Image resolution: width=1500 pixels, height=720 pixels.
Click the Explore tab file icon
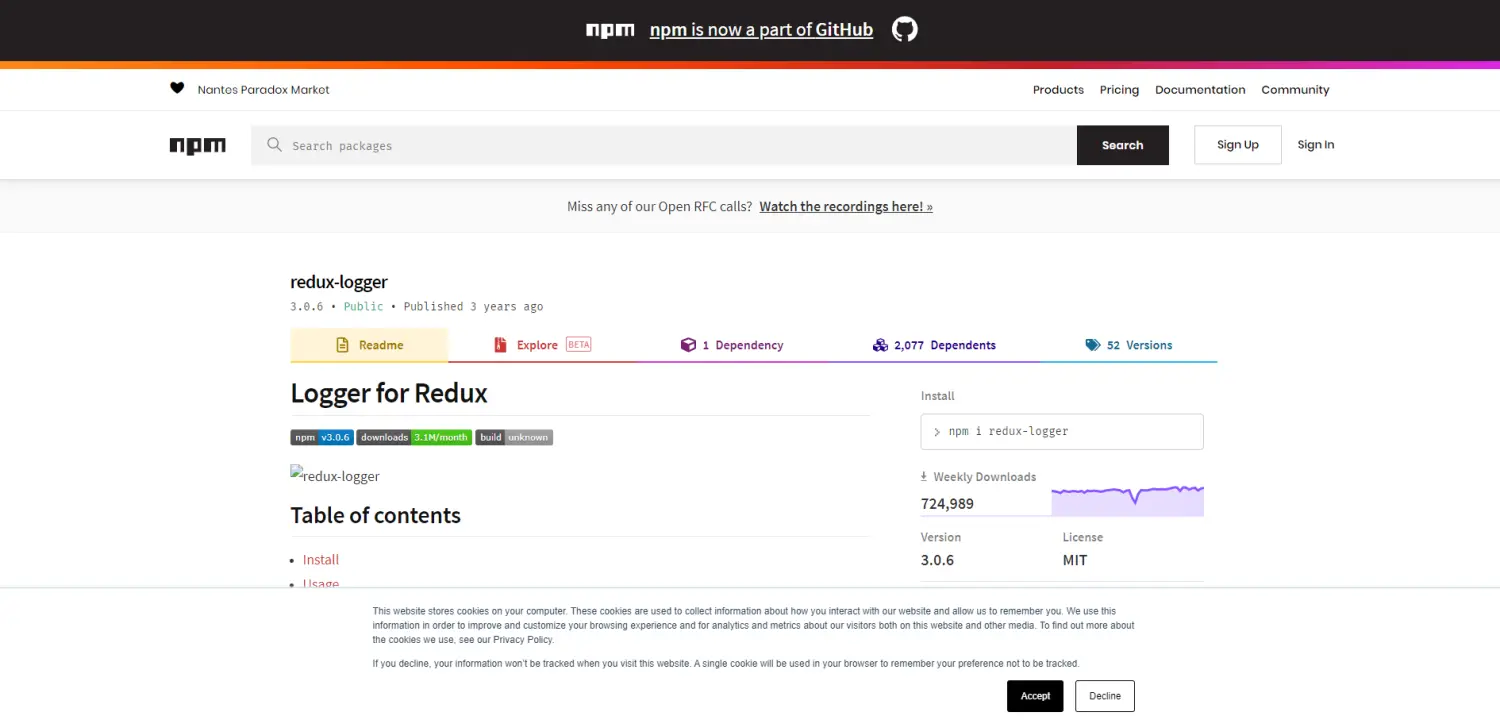click(x=501, y=345)
